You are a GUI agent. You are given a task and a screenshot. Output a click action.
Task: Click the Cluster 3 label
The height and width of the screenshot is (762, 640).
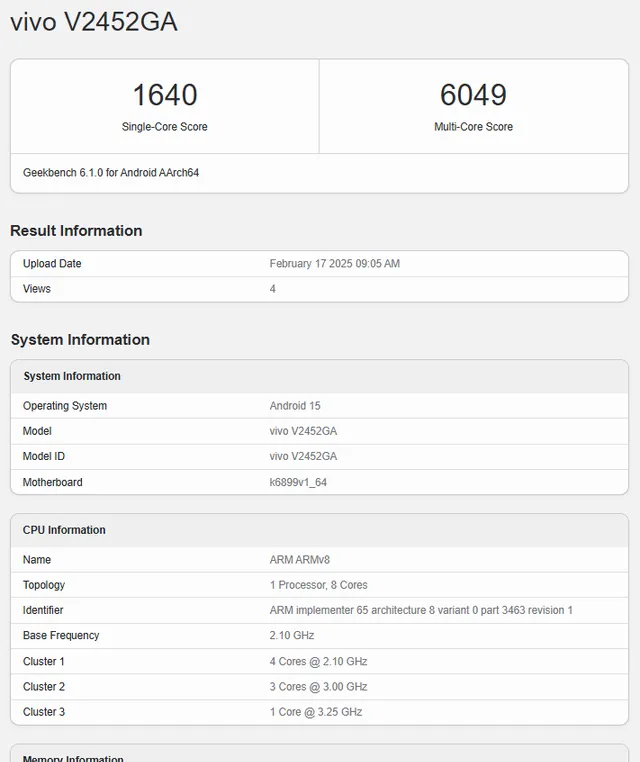(x=44, y=712)
